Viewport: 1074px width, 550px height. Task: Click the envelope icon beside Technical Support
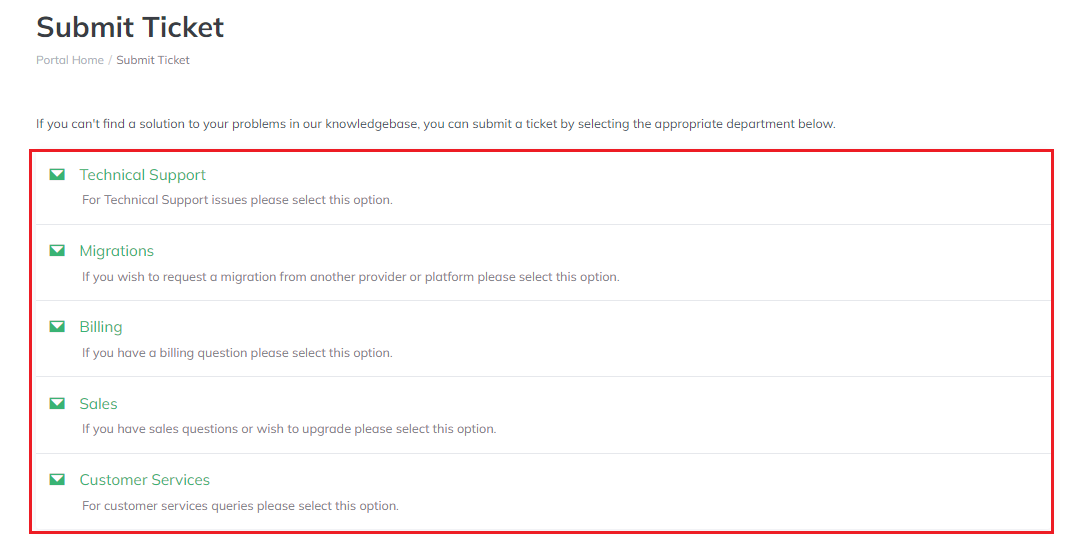click(57, 175)
